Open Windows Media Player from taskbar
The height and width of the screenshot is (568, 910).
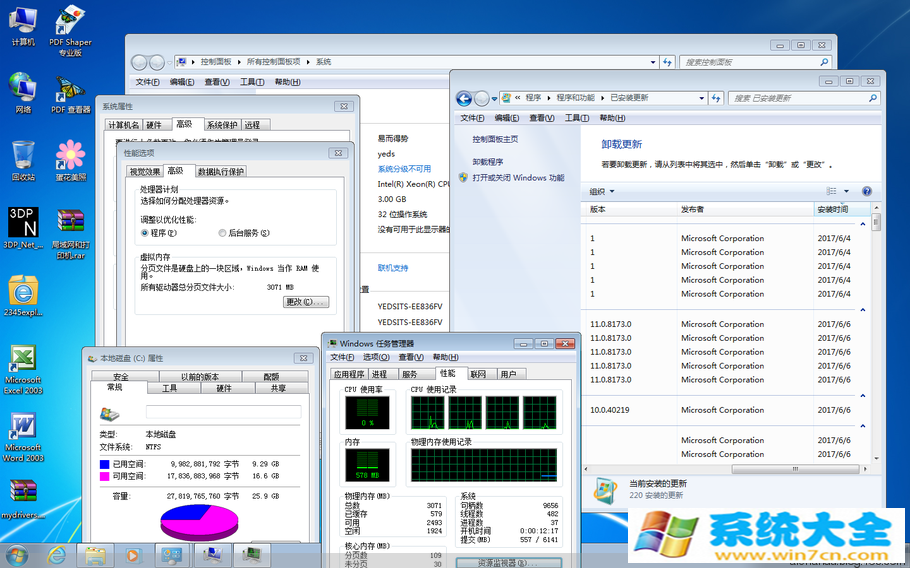point(133,556)
